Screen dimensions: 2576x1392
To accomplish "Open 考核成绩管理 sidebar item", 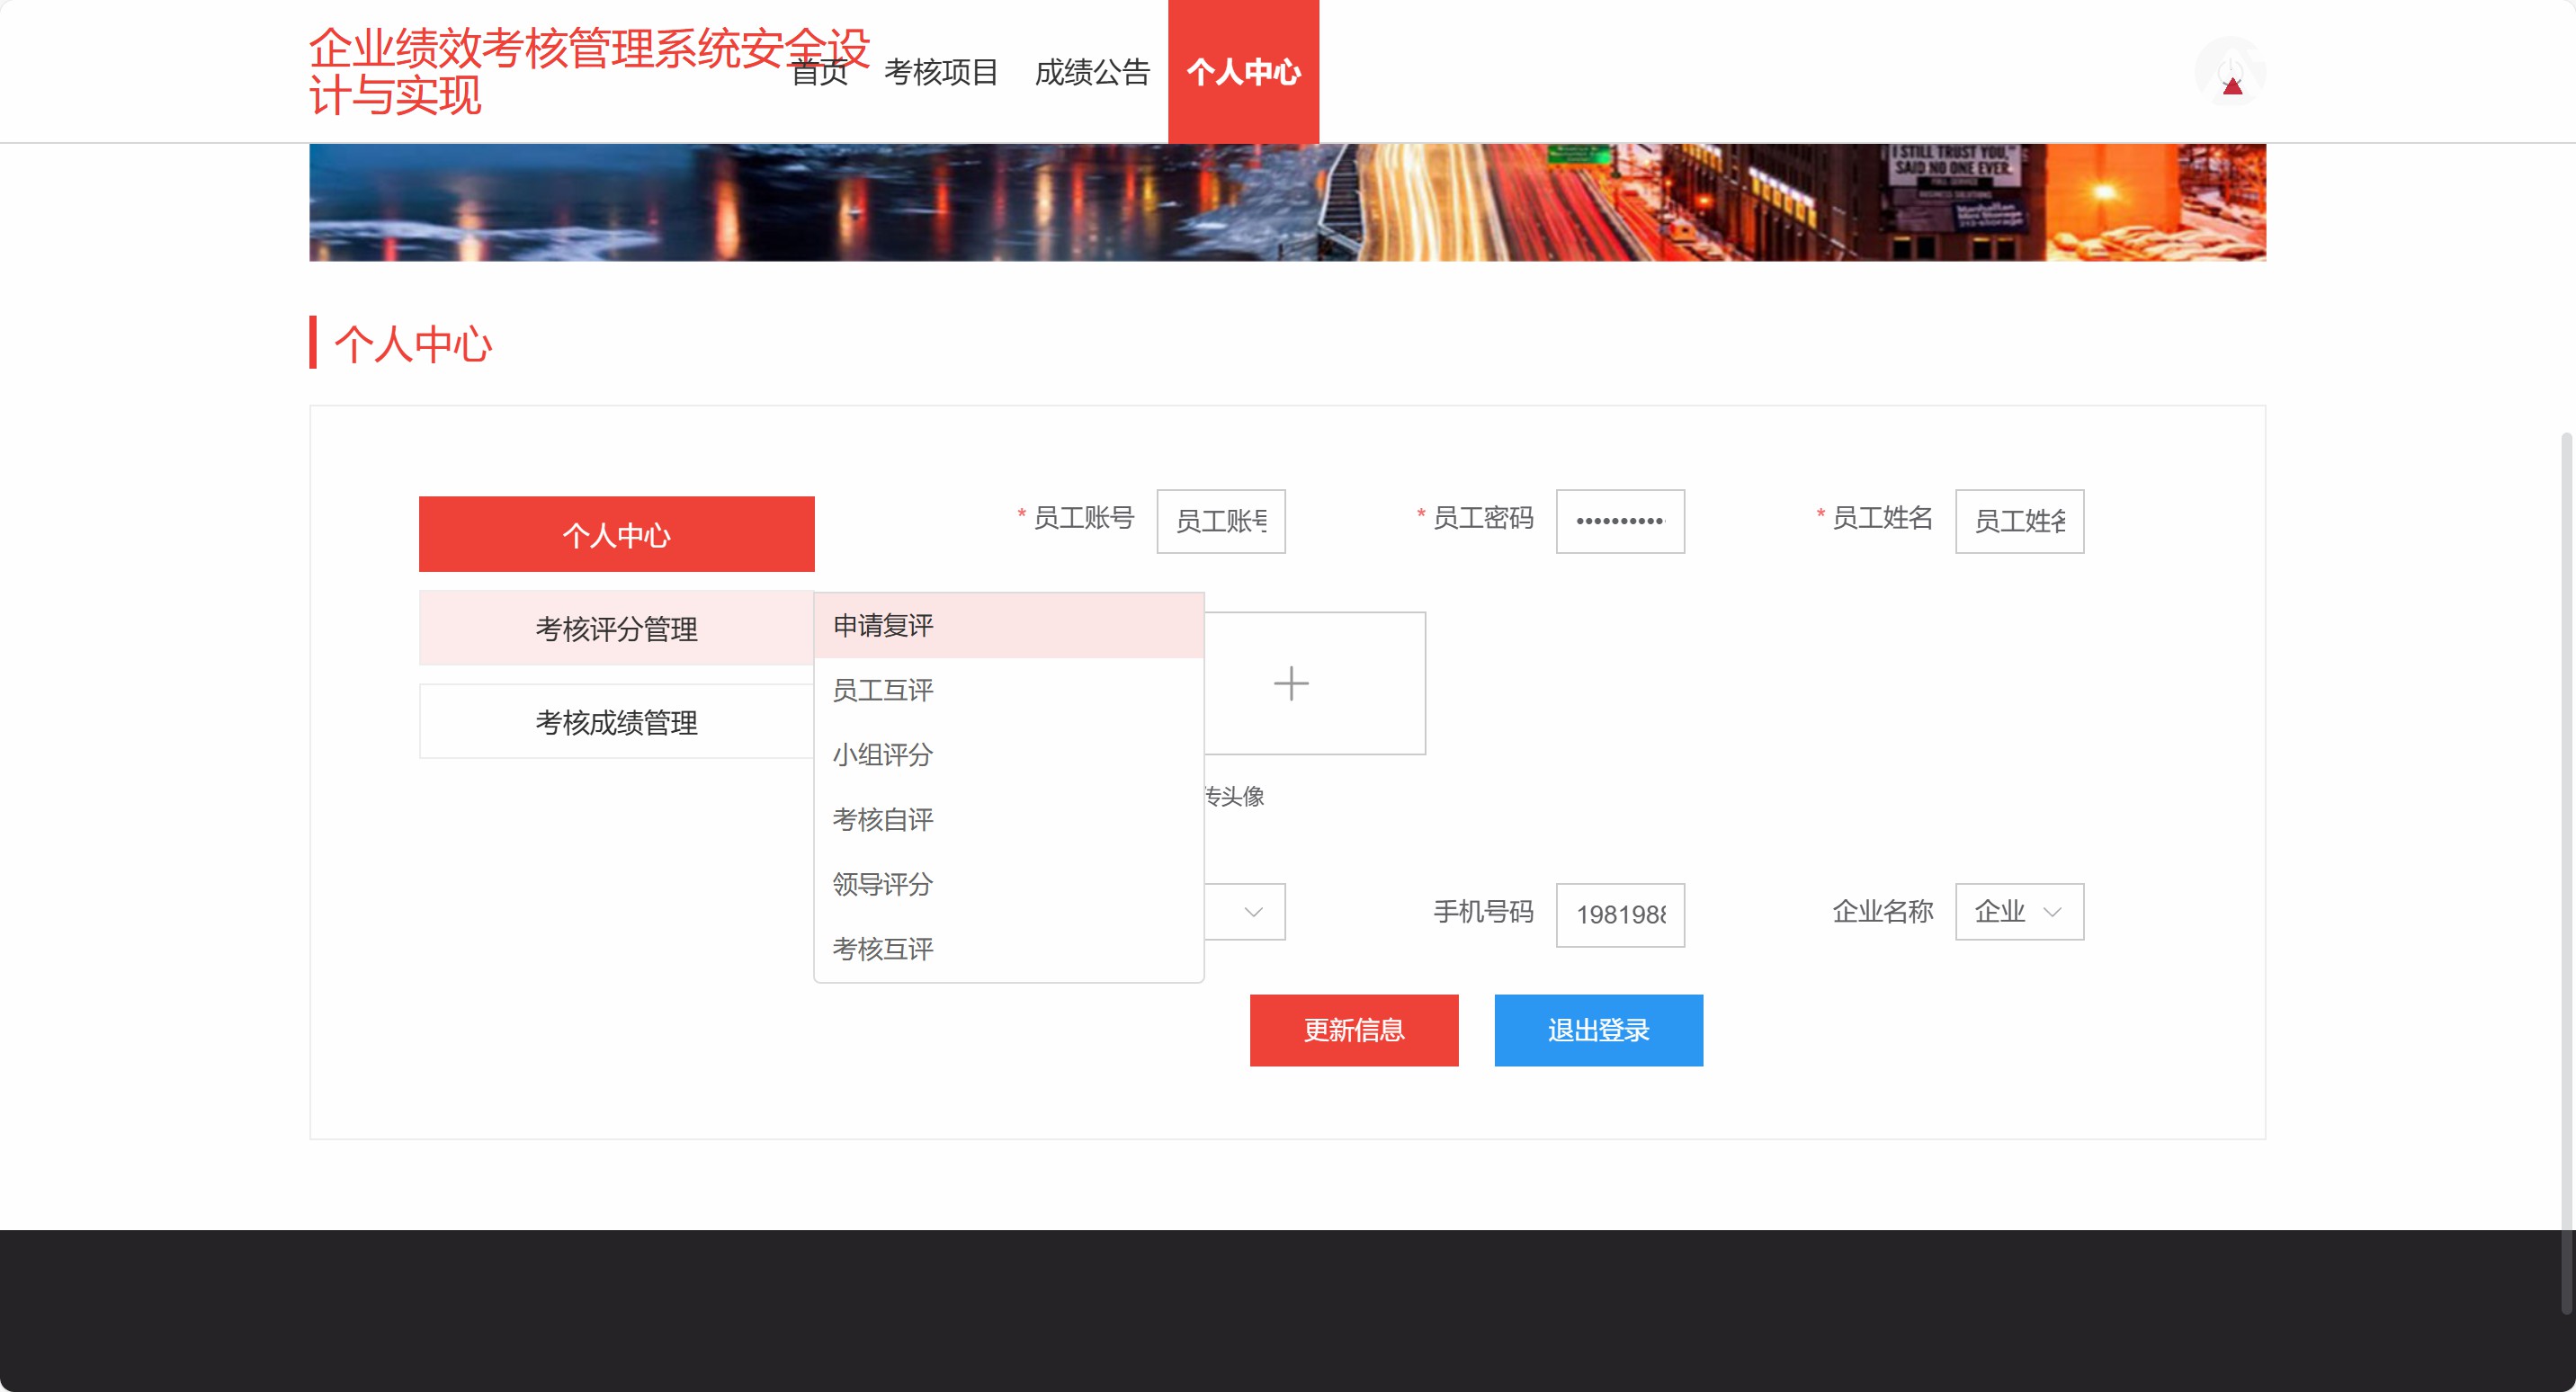I will tap(616, 722).
